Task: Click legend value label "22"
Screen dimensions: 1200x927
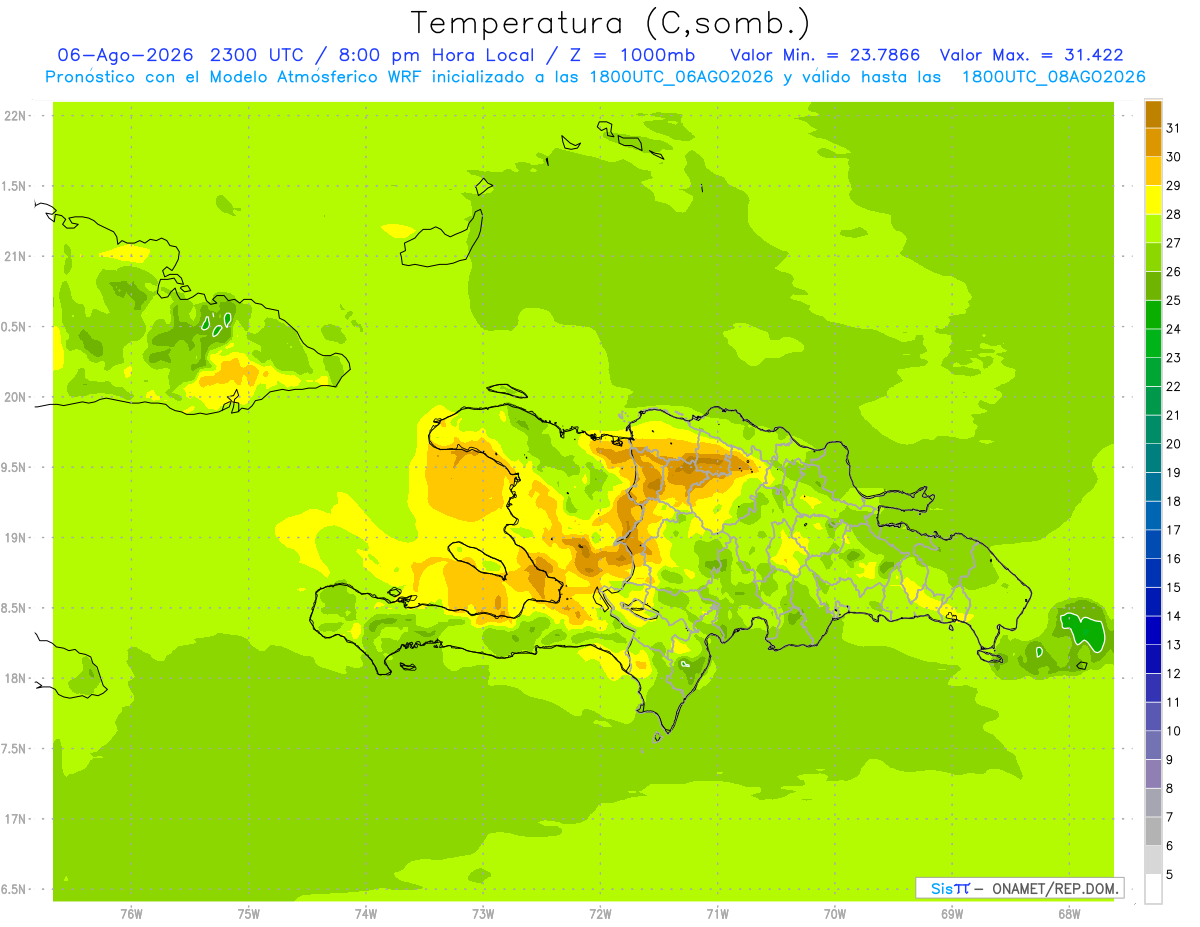Action: [x=1174, y=386]
